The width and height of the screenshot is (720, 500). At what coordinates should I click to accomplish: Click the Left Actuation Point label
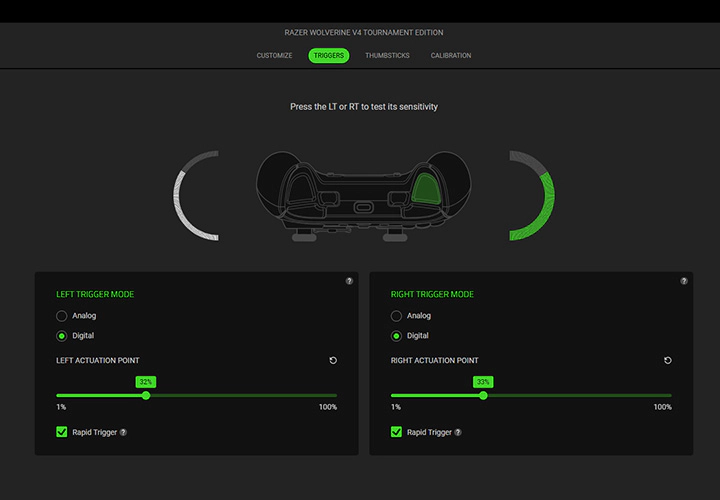point(98,360)
